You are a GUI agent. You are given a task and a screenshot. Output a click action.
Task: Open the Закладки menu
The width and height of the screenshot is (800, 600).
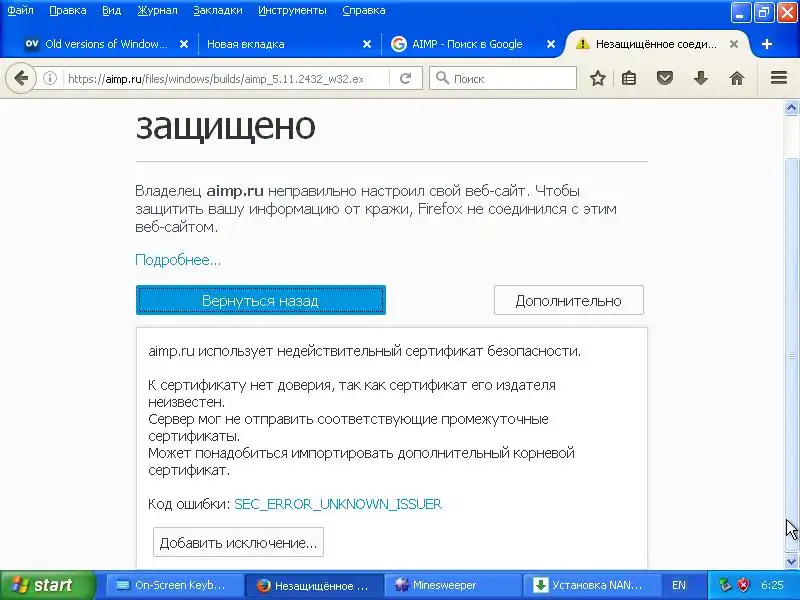click(218, 10)
